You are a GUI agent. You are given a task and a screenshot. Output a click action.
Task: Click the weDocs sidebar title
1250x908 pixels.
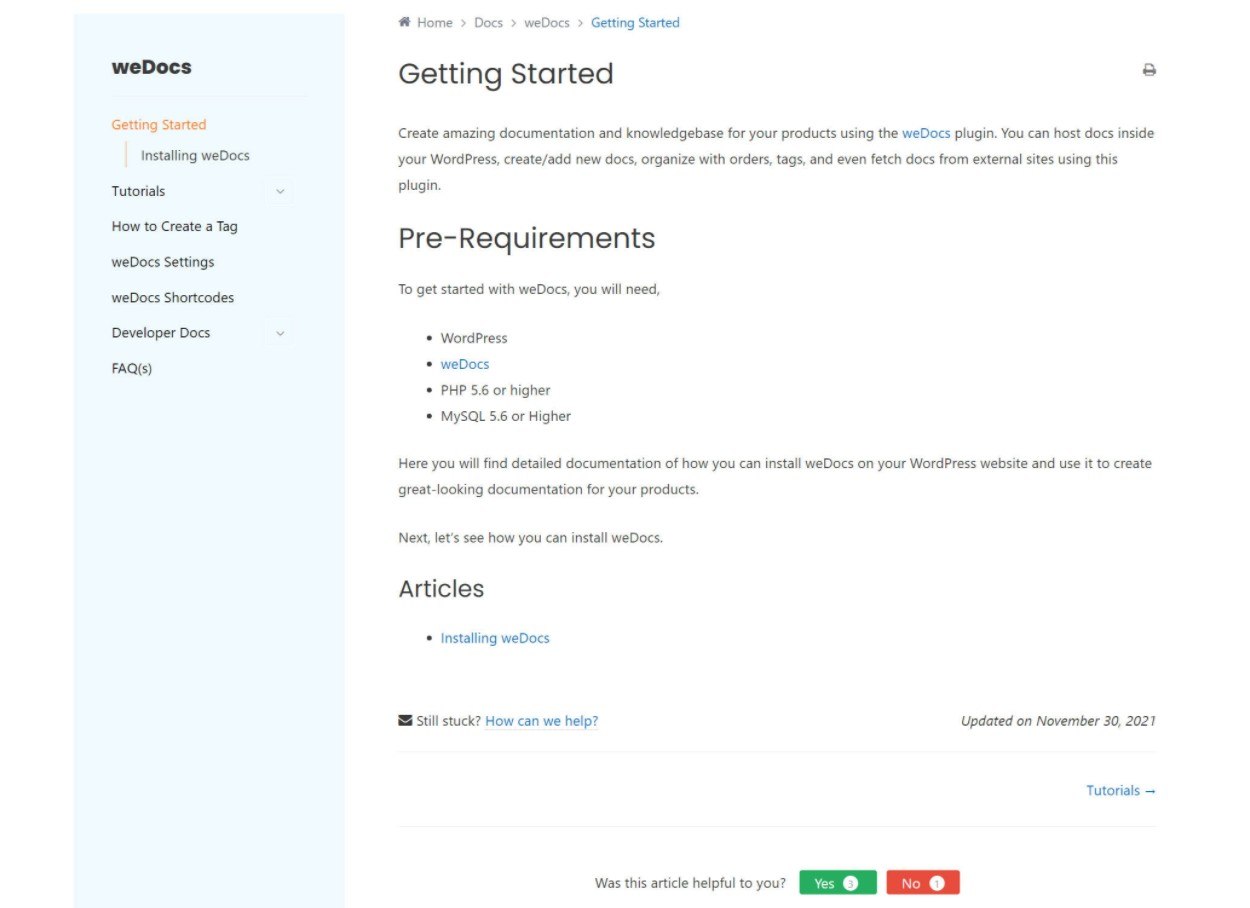152,68
